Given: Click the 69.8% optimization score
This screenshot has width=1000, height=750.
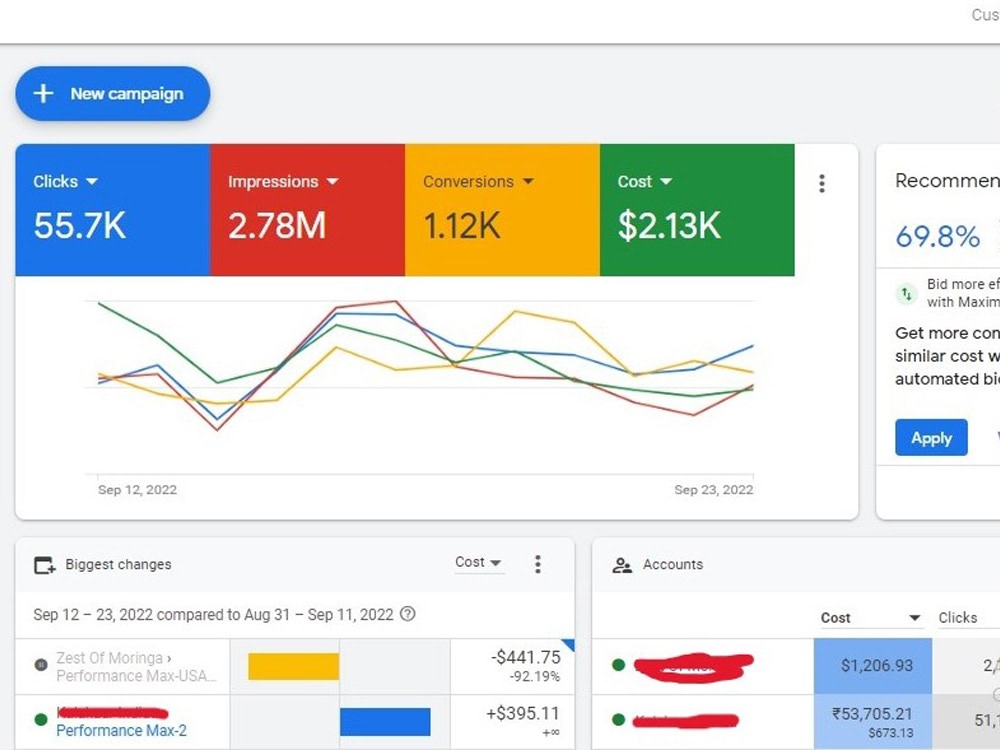Looking at the screenshot, I should [x=938, y=237].
